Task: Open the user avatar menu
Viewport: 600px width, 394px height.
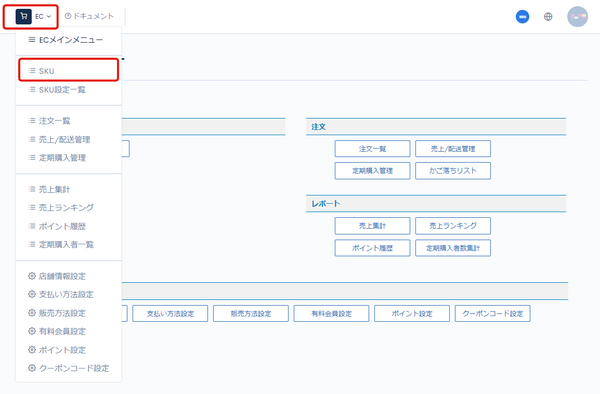Action: pos(577,16)
